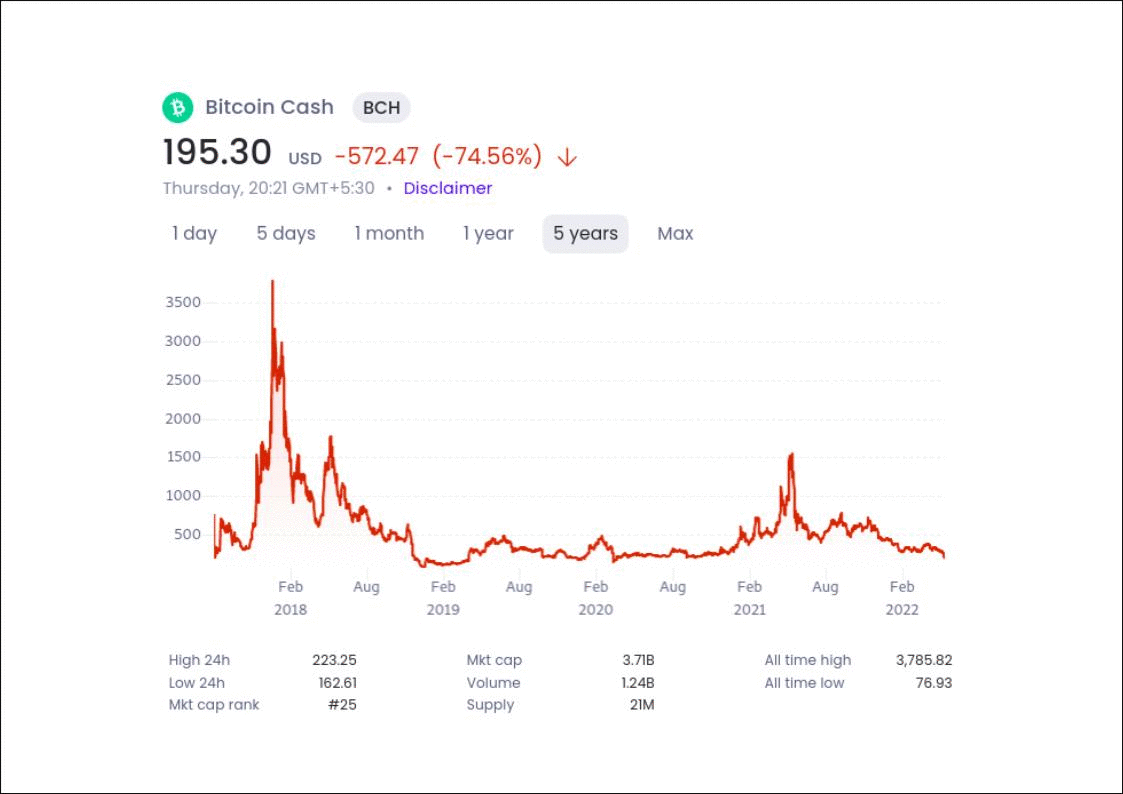Click the USD currency label

point(305,158)
